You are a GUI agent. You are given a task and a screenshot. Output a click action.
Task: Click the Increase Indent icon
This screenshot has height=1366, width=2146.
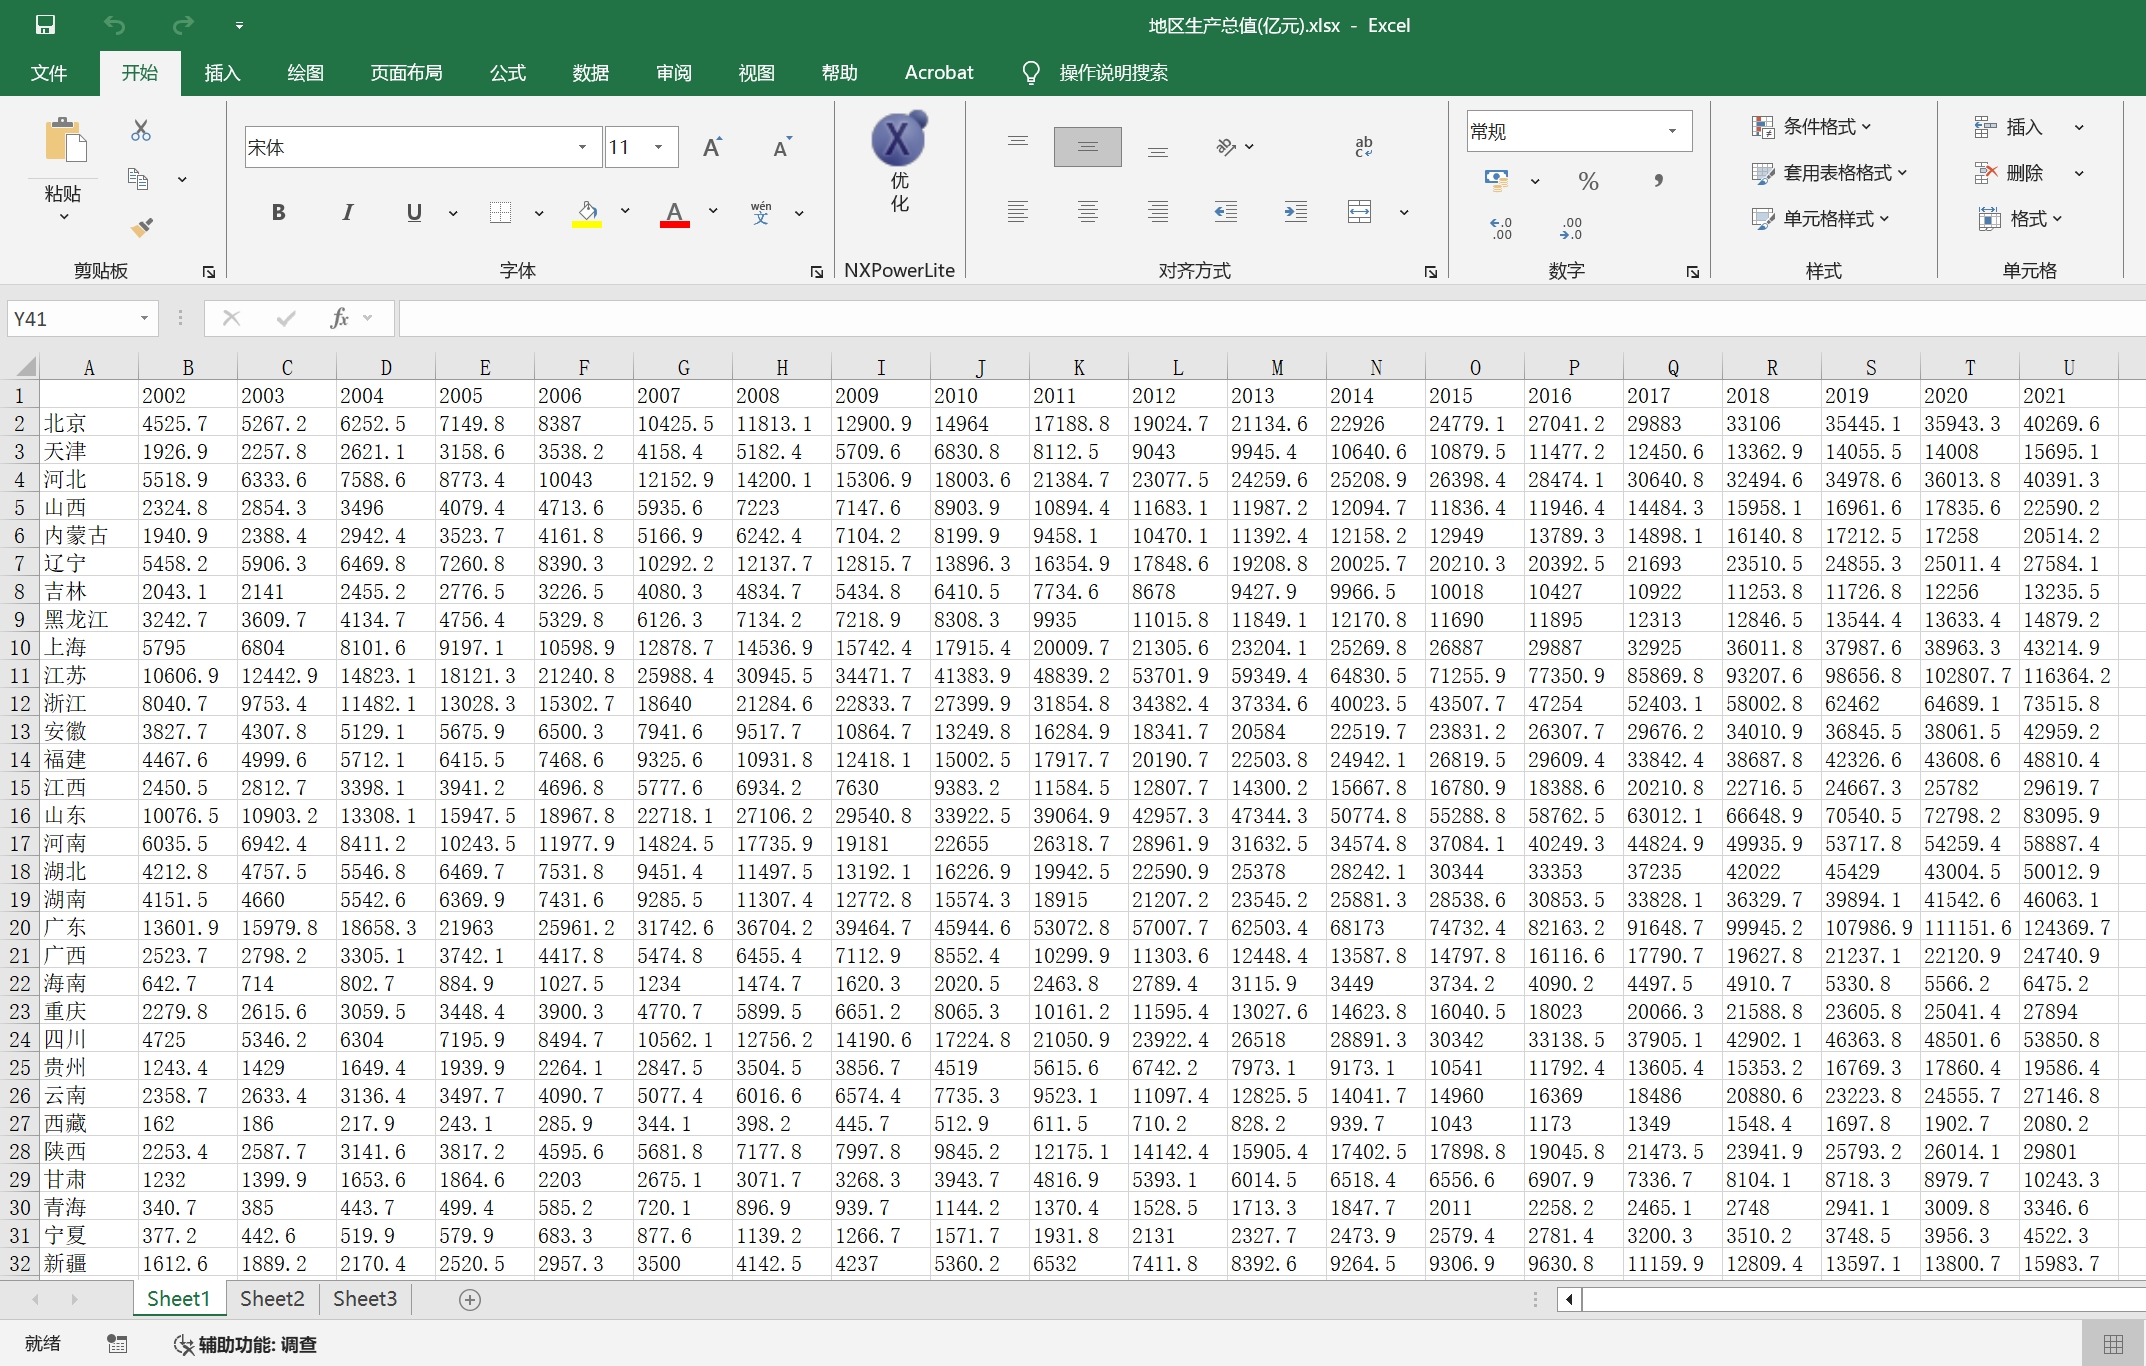1295,212
